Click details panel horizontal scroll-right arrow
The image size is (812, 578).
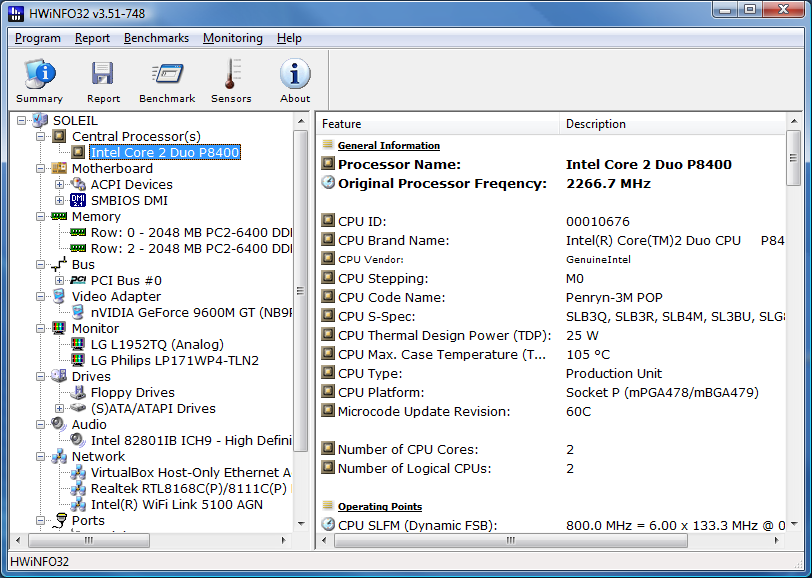pyautogui.click(x=776, y=540)
